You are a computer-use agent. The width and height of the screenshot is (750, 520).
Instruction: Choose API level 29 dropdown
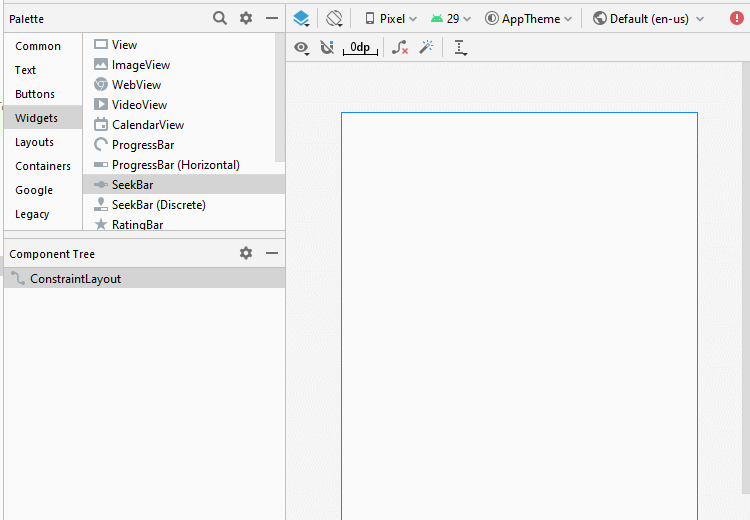[x=451, y=19]
